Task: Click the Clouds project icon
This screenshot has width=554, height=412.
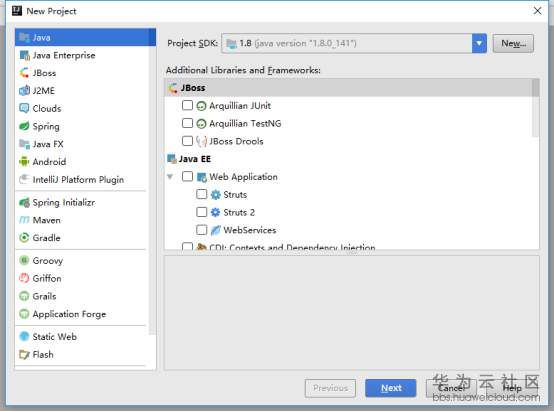Action: (x=24, y=108)
